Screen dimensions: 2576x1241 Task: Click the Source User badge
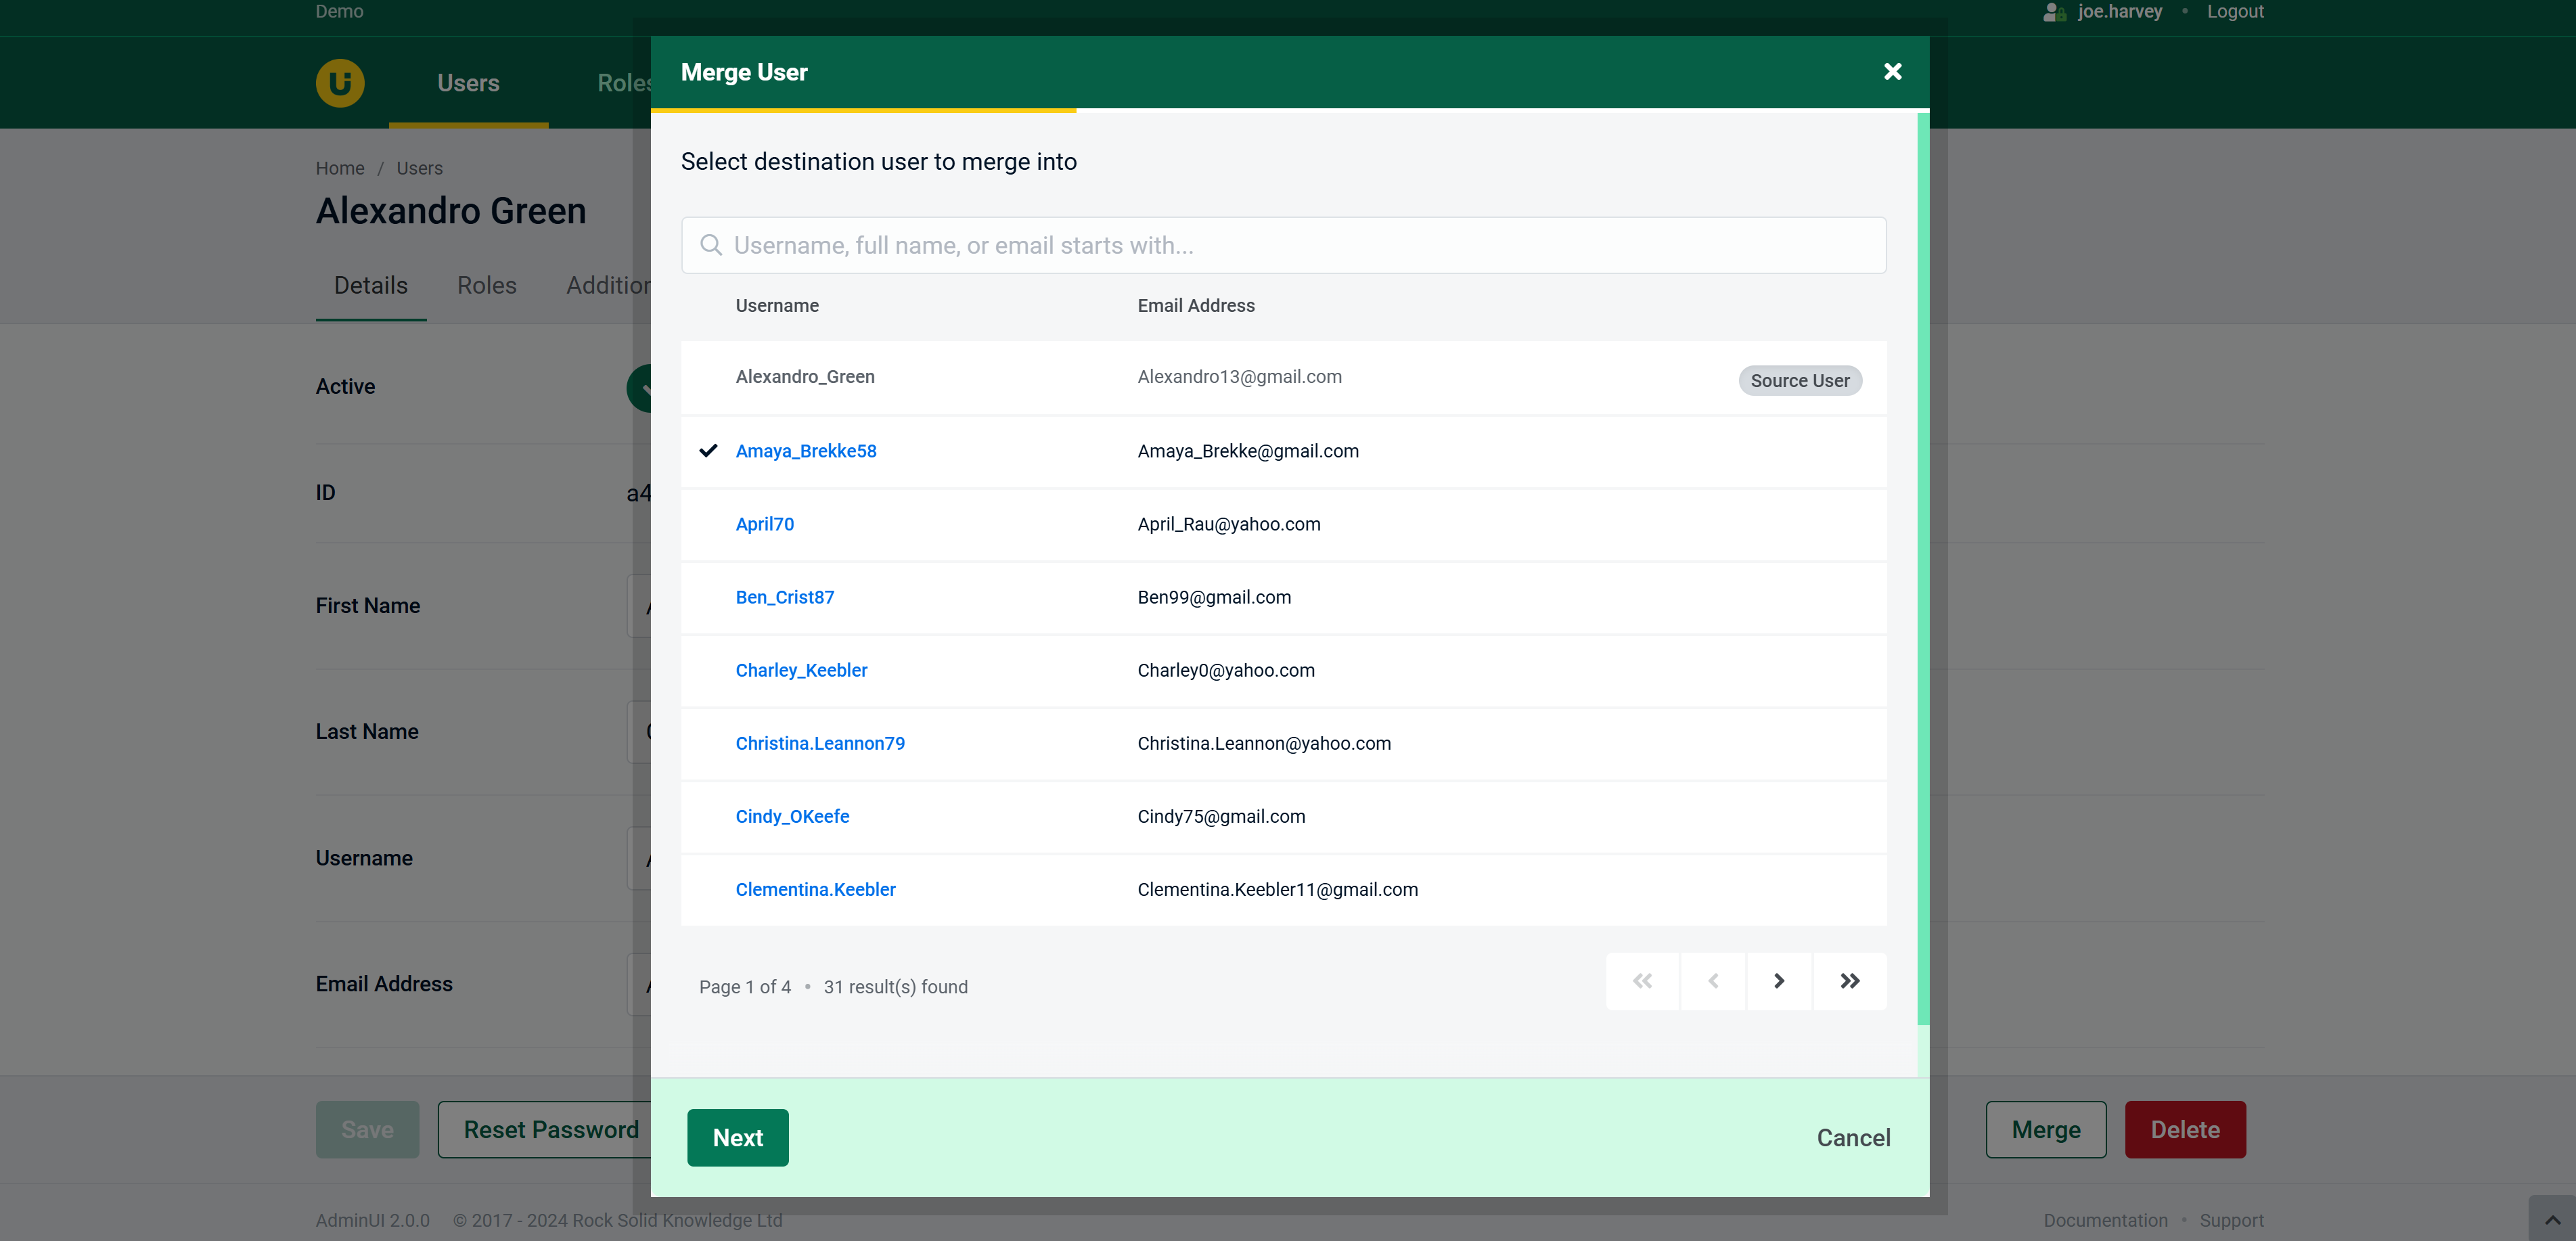1800,380
